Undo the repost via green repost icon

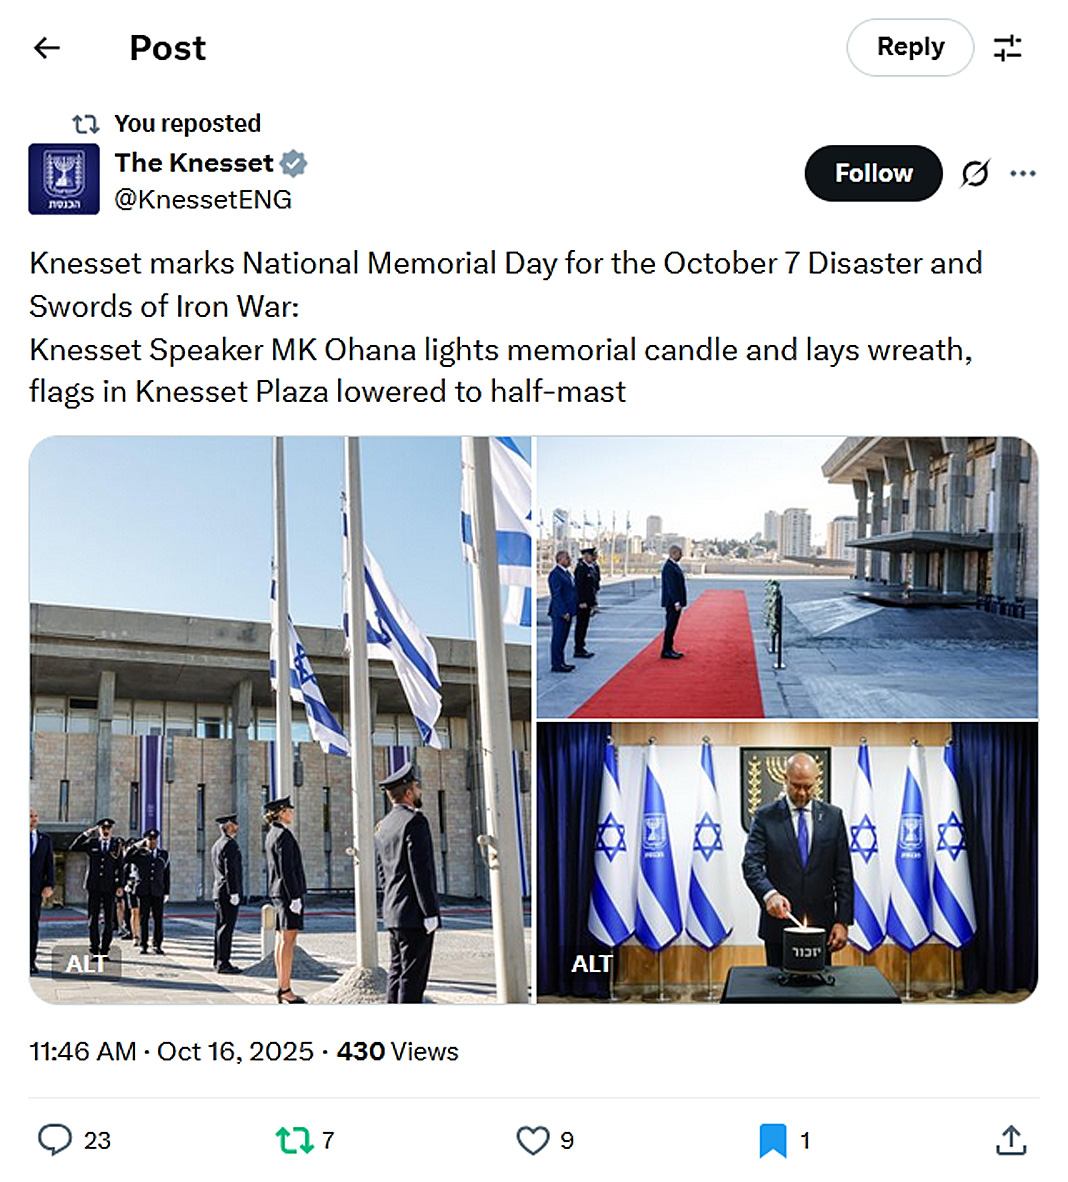coord(294,1140)
